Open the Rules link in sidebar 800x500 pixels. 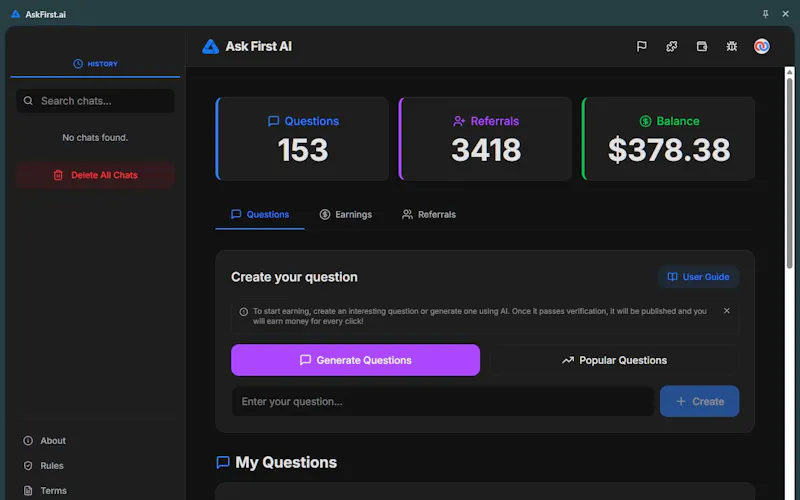[x=44, y=466]
